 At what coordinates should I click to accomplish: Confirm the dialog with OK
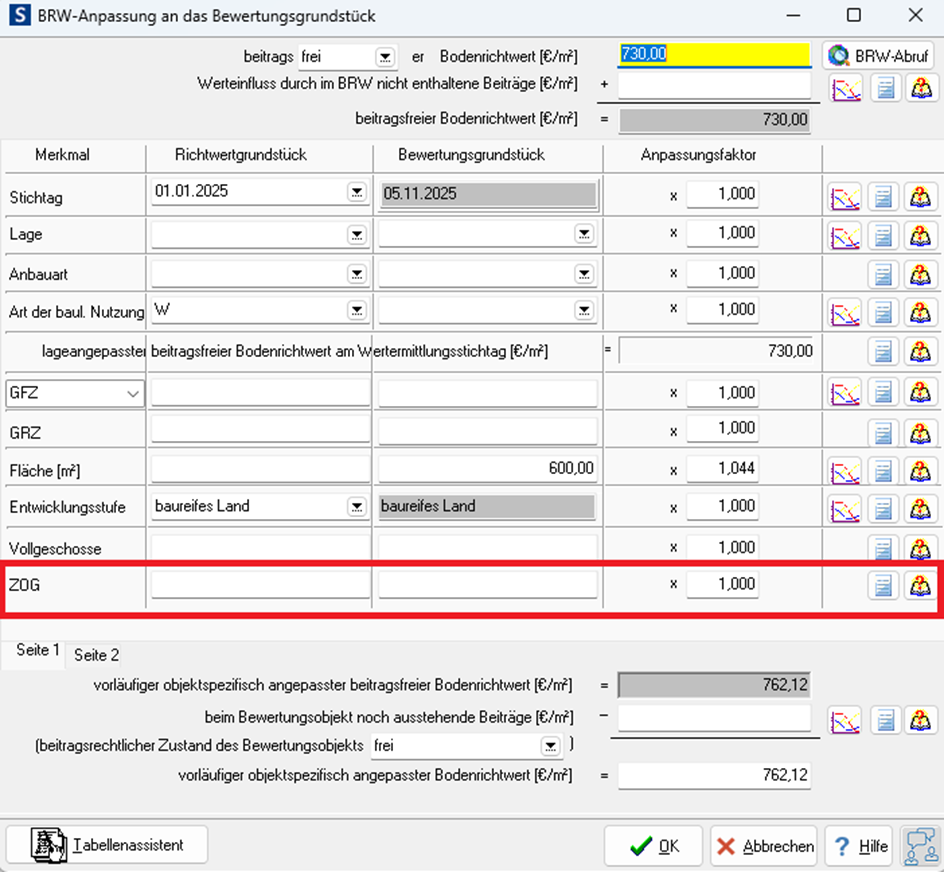tap(654, 846)
